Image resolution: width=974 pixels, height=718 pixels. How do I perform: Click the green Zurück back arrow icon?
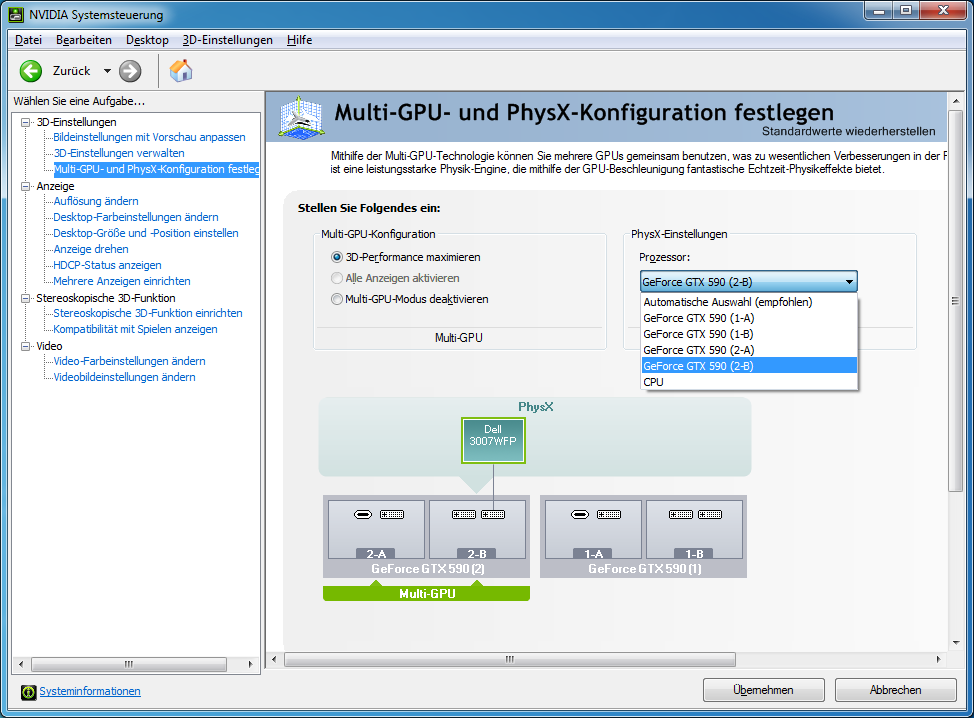coord(30,71)
